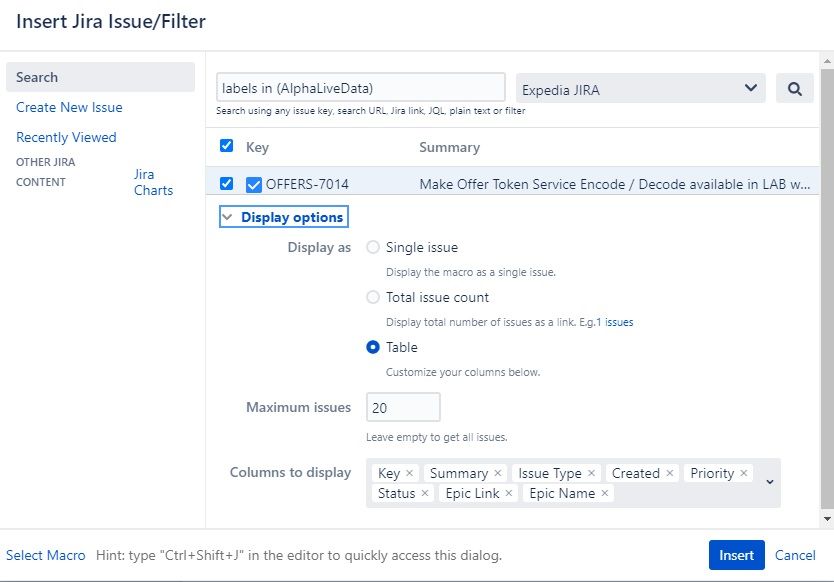
Task: Focus the Maximum issues field
Action: (403, 408)
